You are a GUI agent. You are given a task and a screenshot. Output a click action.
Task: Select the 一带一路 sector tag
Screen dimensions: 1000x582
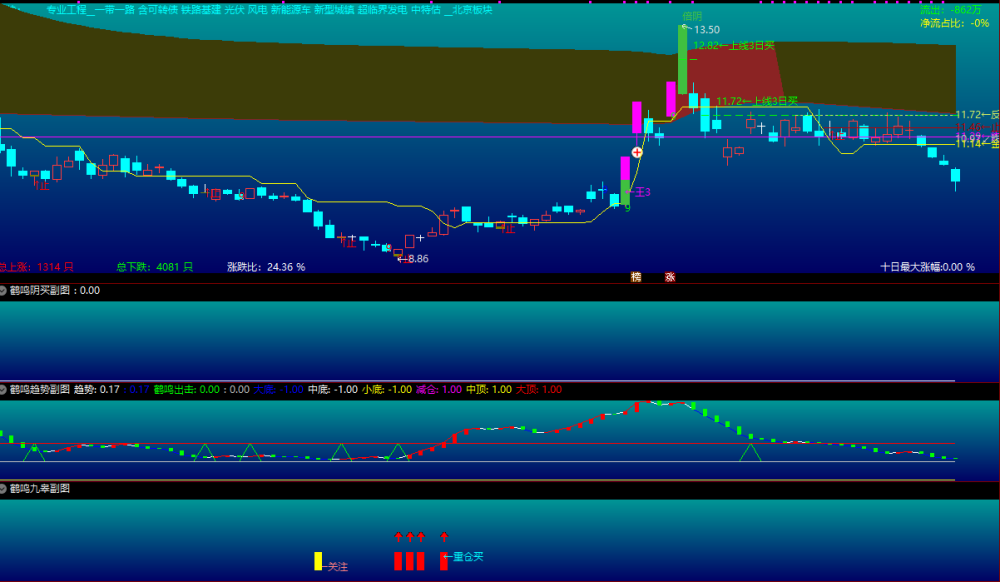pos(115,10)
